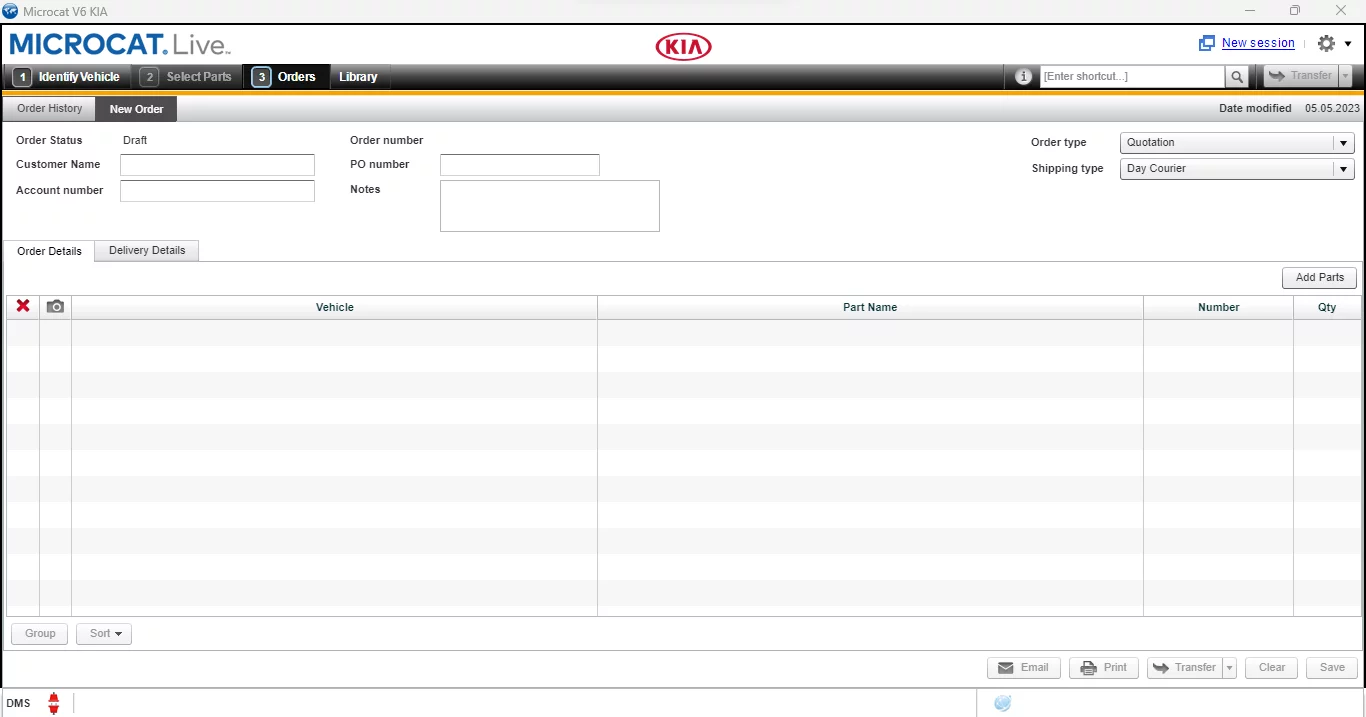1366x717 pixels.
Task: Open the Library tab
Action: point(358,77)
